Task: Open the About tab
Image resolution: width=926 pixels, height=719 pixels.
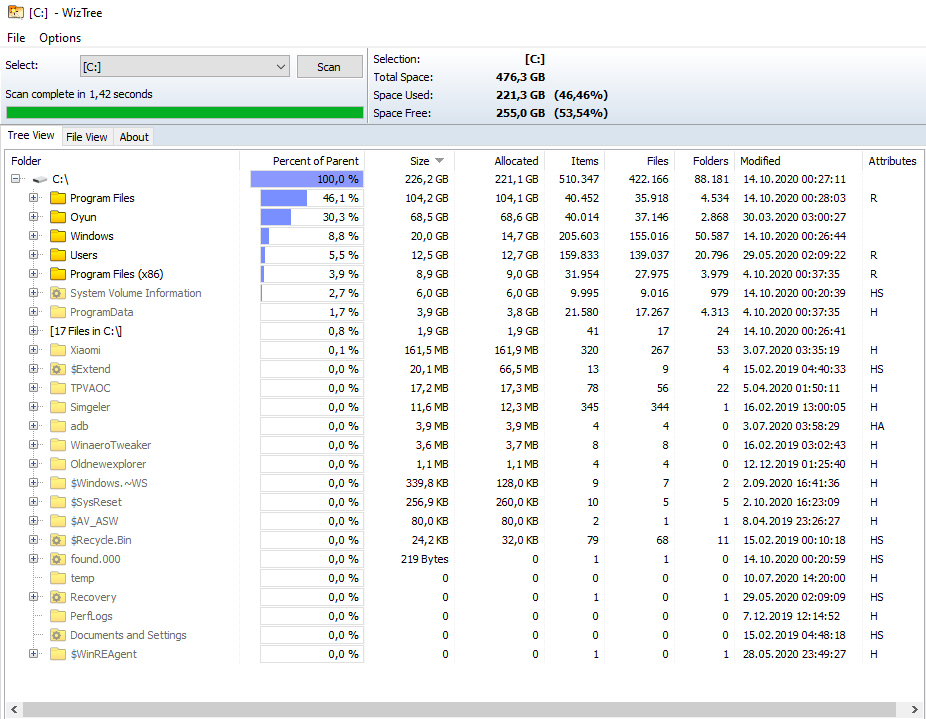Action: pos(134,136)
